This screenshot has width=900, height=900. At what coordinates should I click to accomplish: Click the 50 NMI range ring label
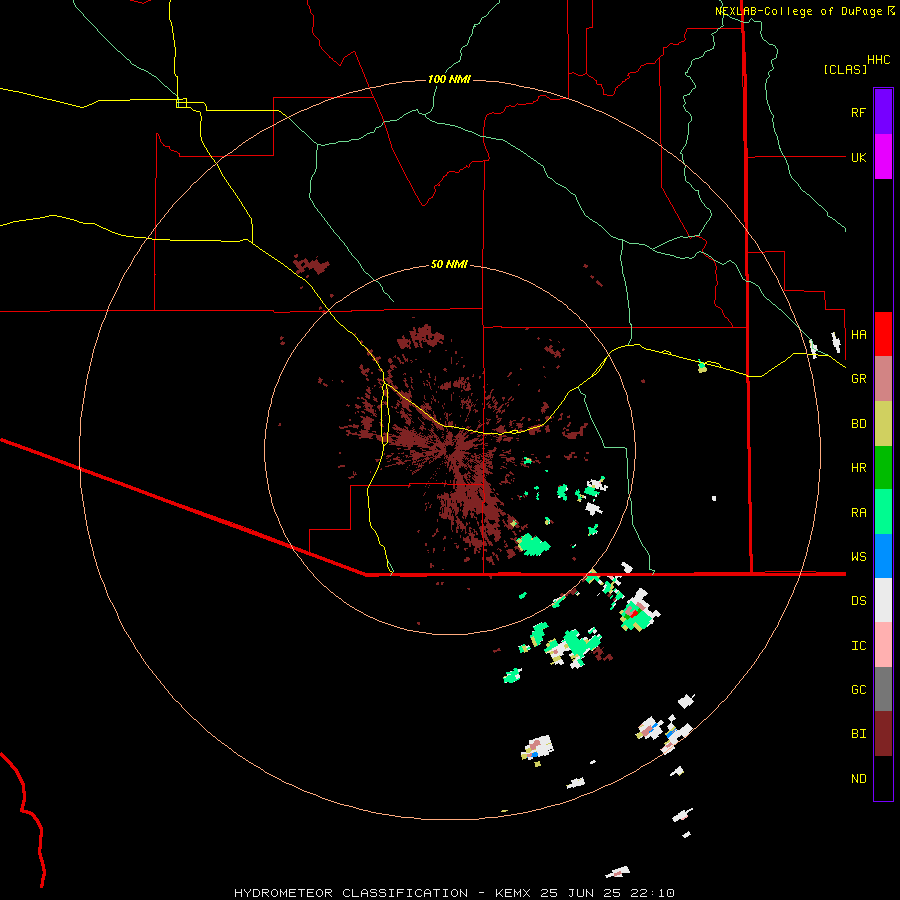point(449,264)
